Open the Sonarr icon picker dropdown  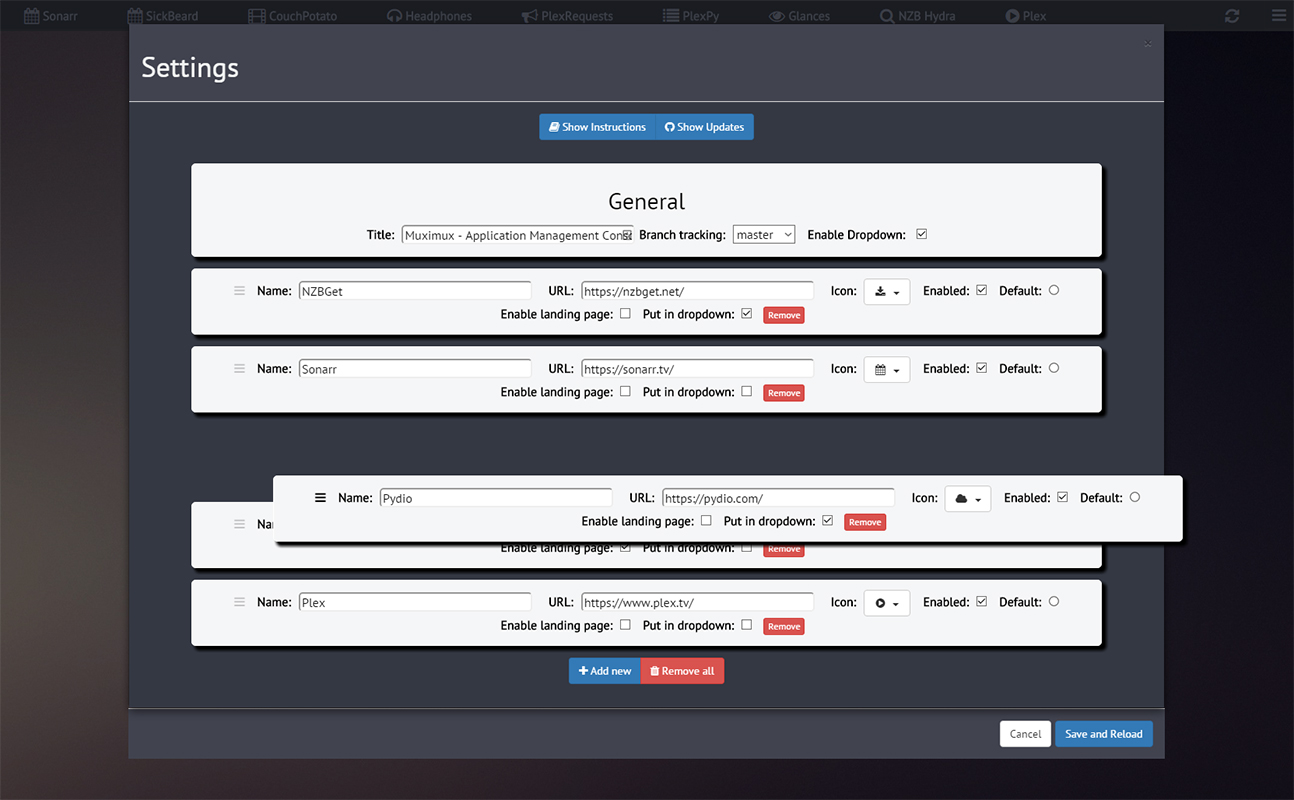[x=887, y=370]
